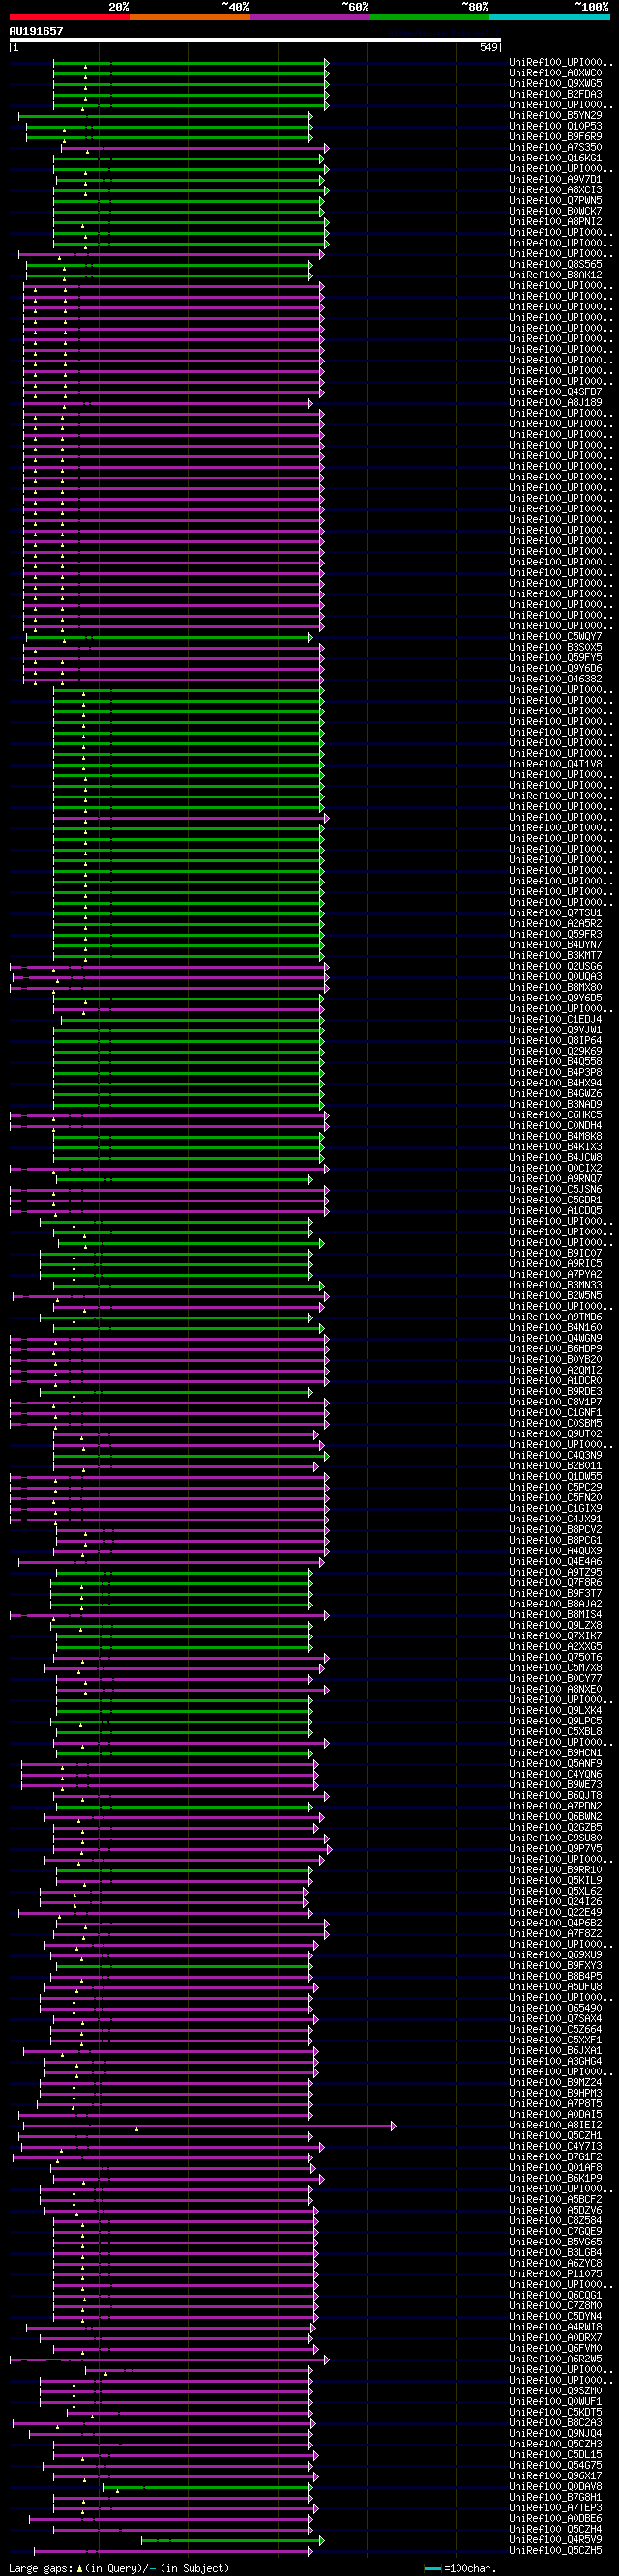Click the identifier UniRef100_B2W5N5
Screen dimensions: 619x2576
(x=555, y=1296)
